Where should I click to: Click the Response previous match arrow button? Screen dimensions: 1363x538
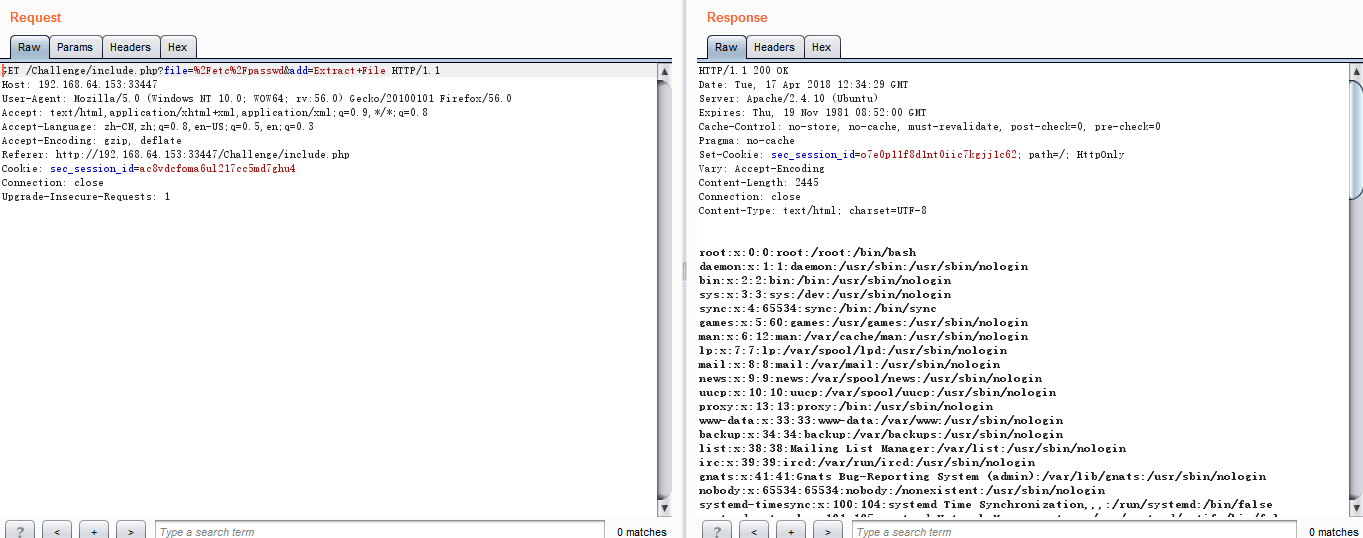754,531
